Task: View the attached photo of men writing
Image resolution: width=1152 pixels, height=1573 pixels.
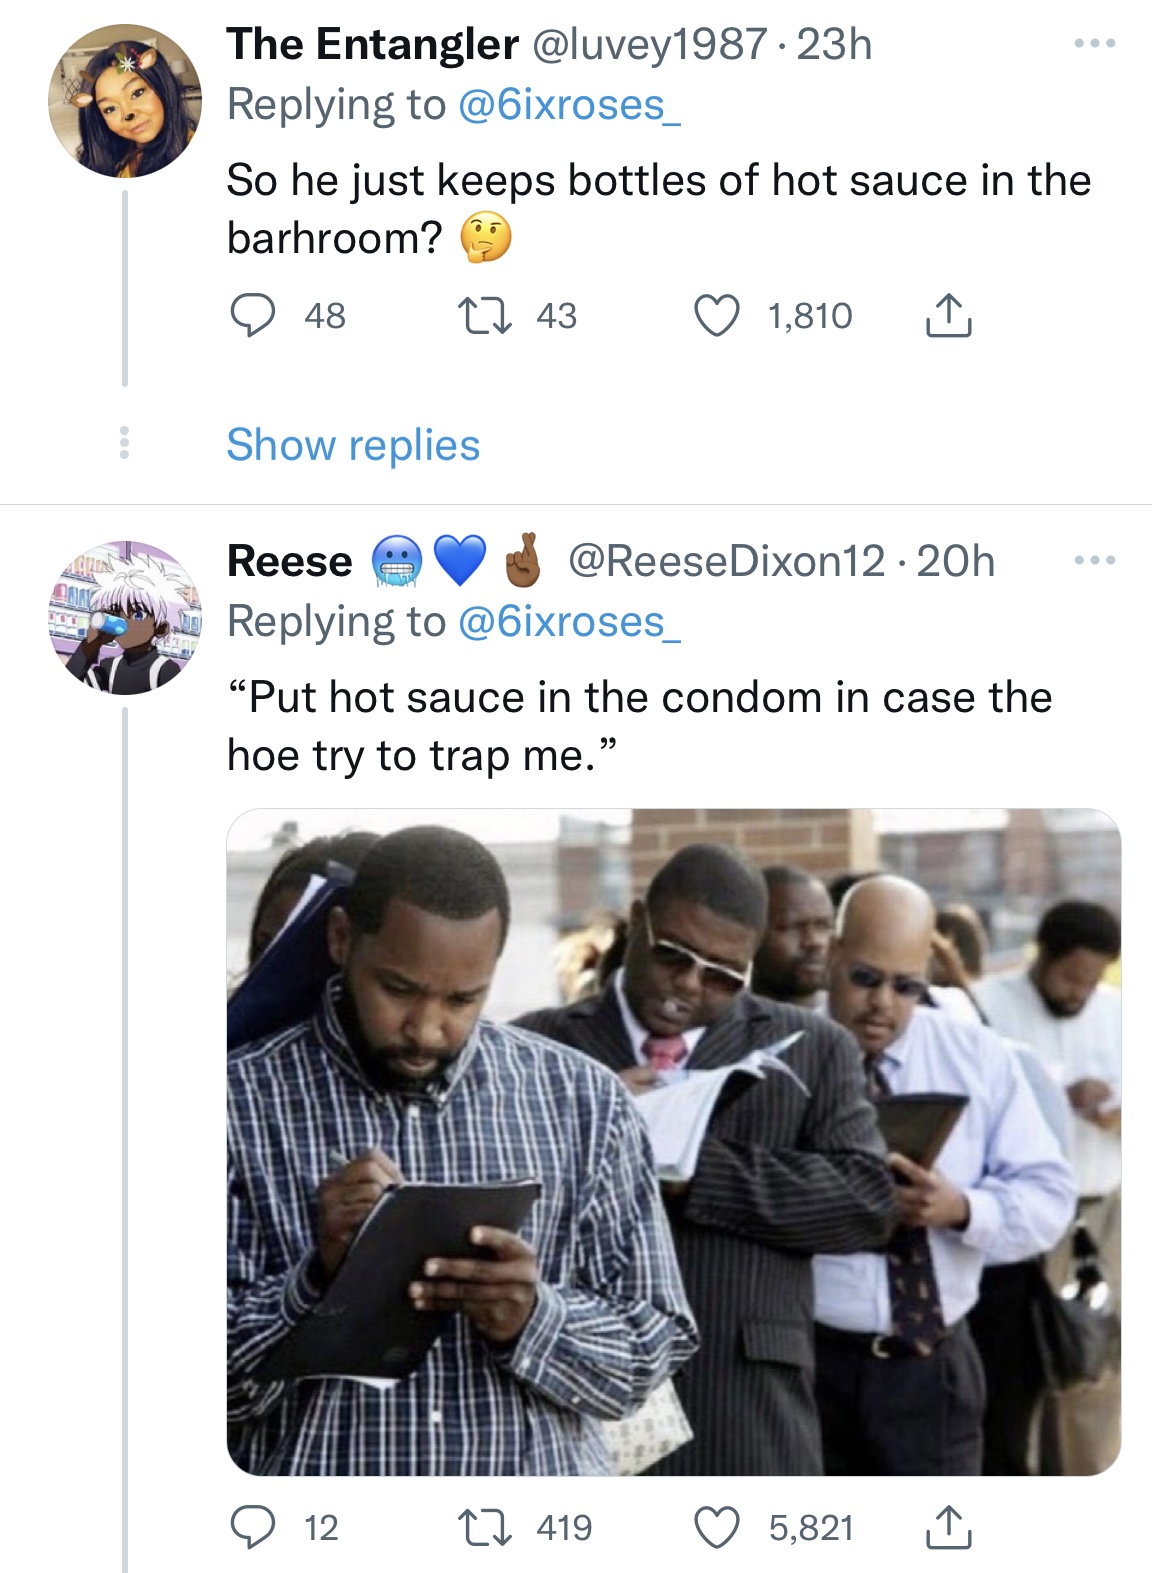Action: click(x=673, y=1141)
